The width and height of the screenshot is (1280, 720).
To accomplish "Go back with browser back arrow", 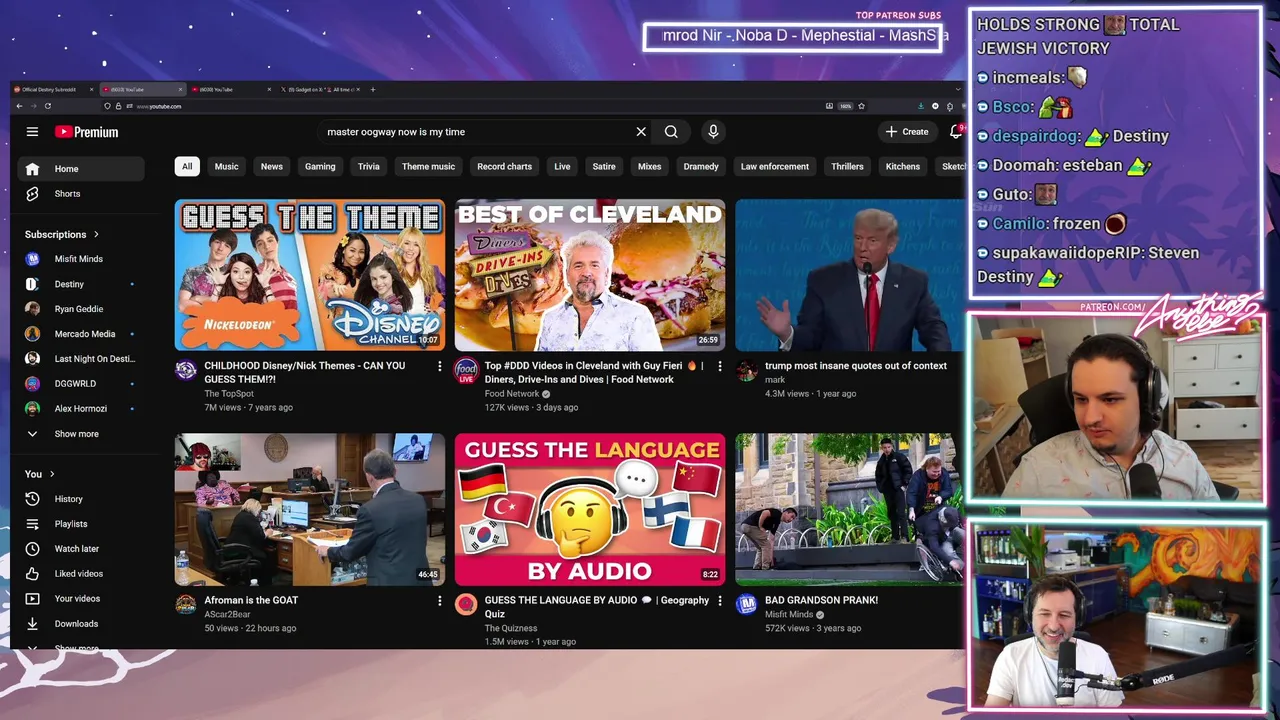I will tap(19, 106).
